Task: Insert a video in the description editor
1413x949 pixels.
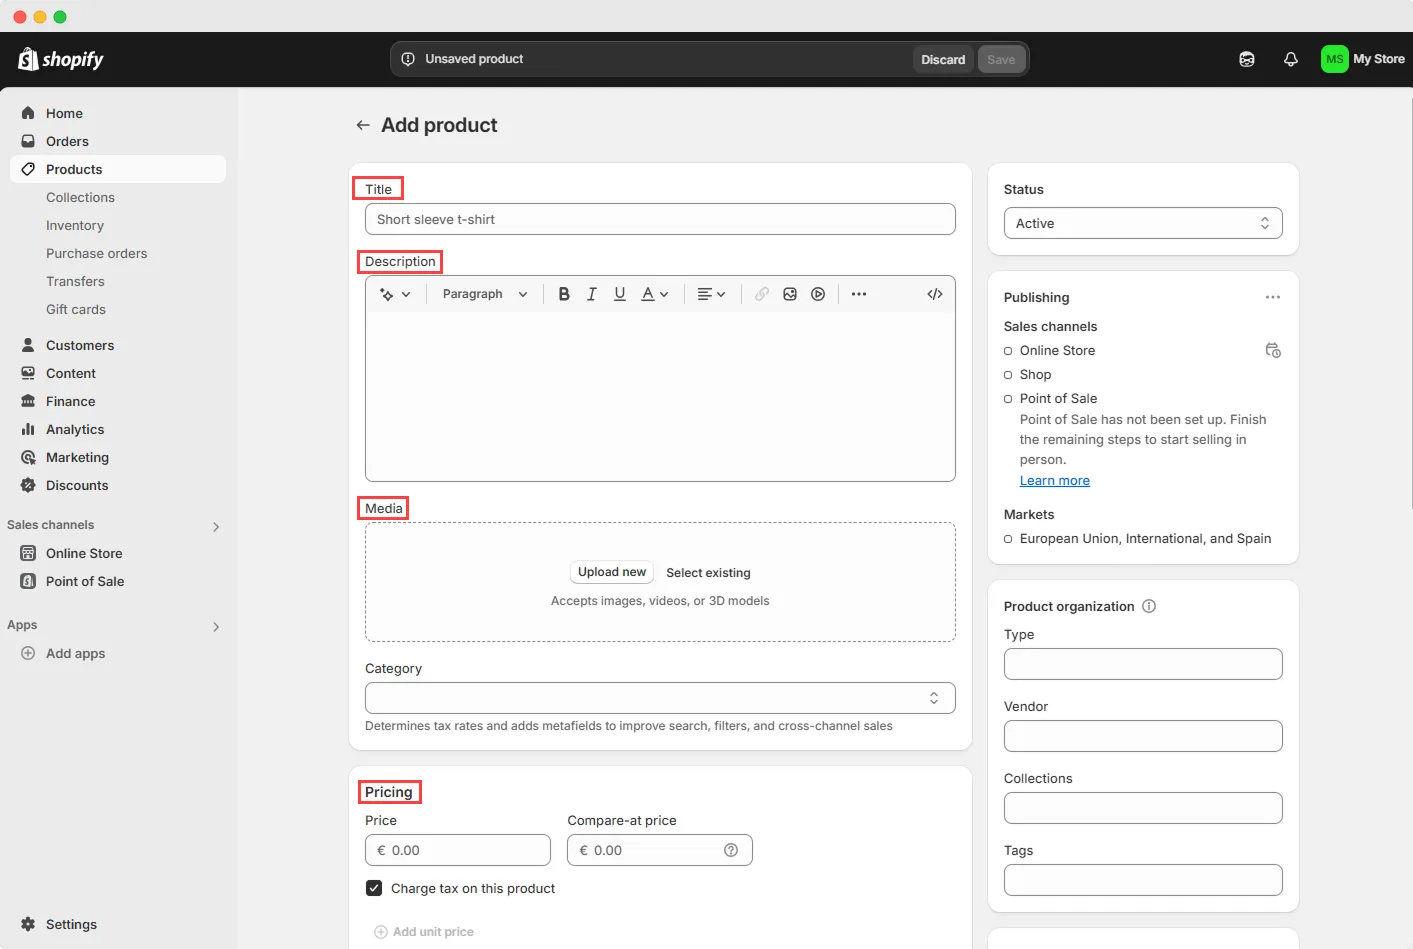Action: coord(818,293)
